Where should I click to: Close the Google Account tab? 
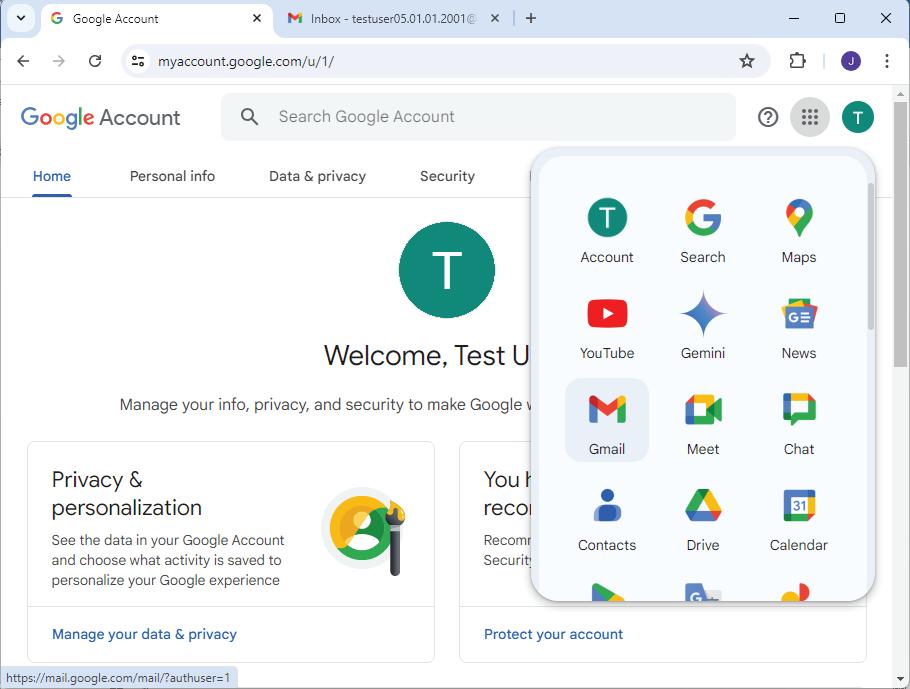click(x=257, y=19)
